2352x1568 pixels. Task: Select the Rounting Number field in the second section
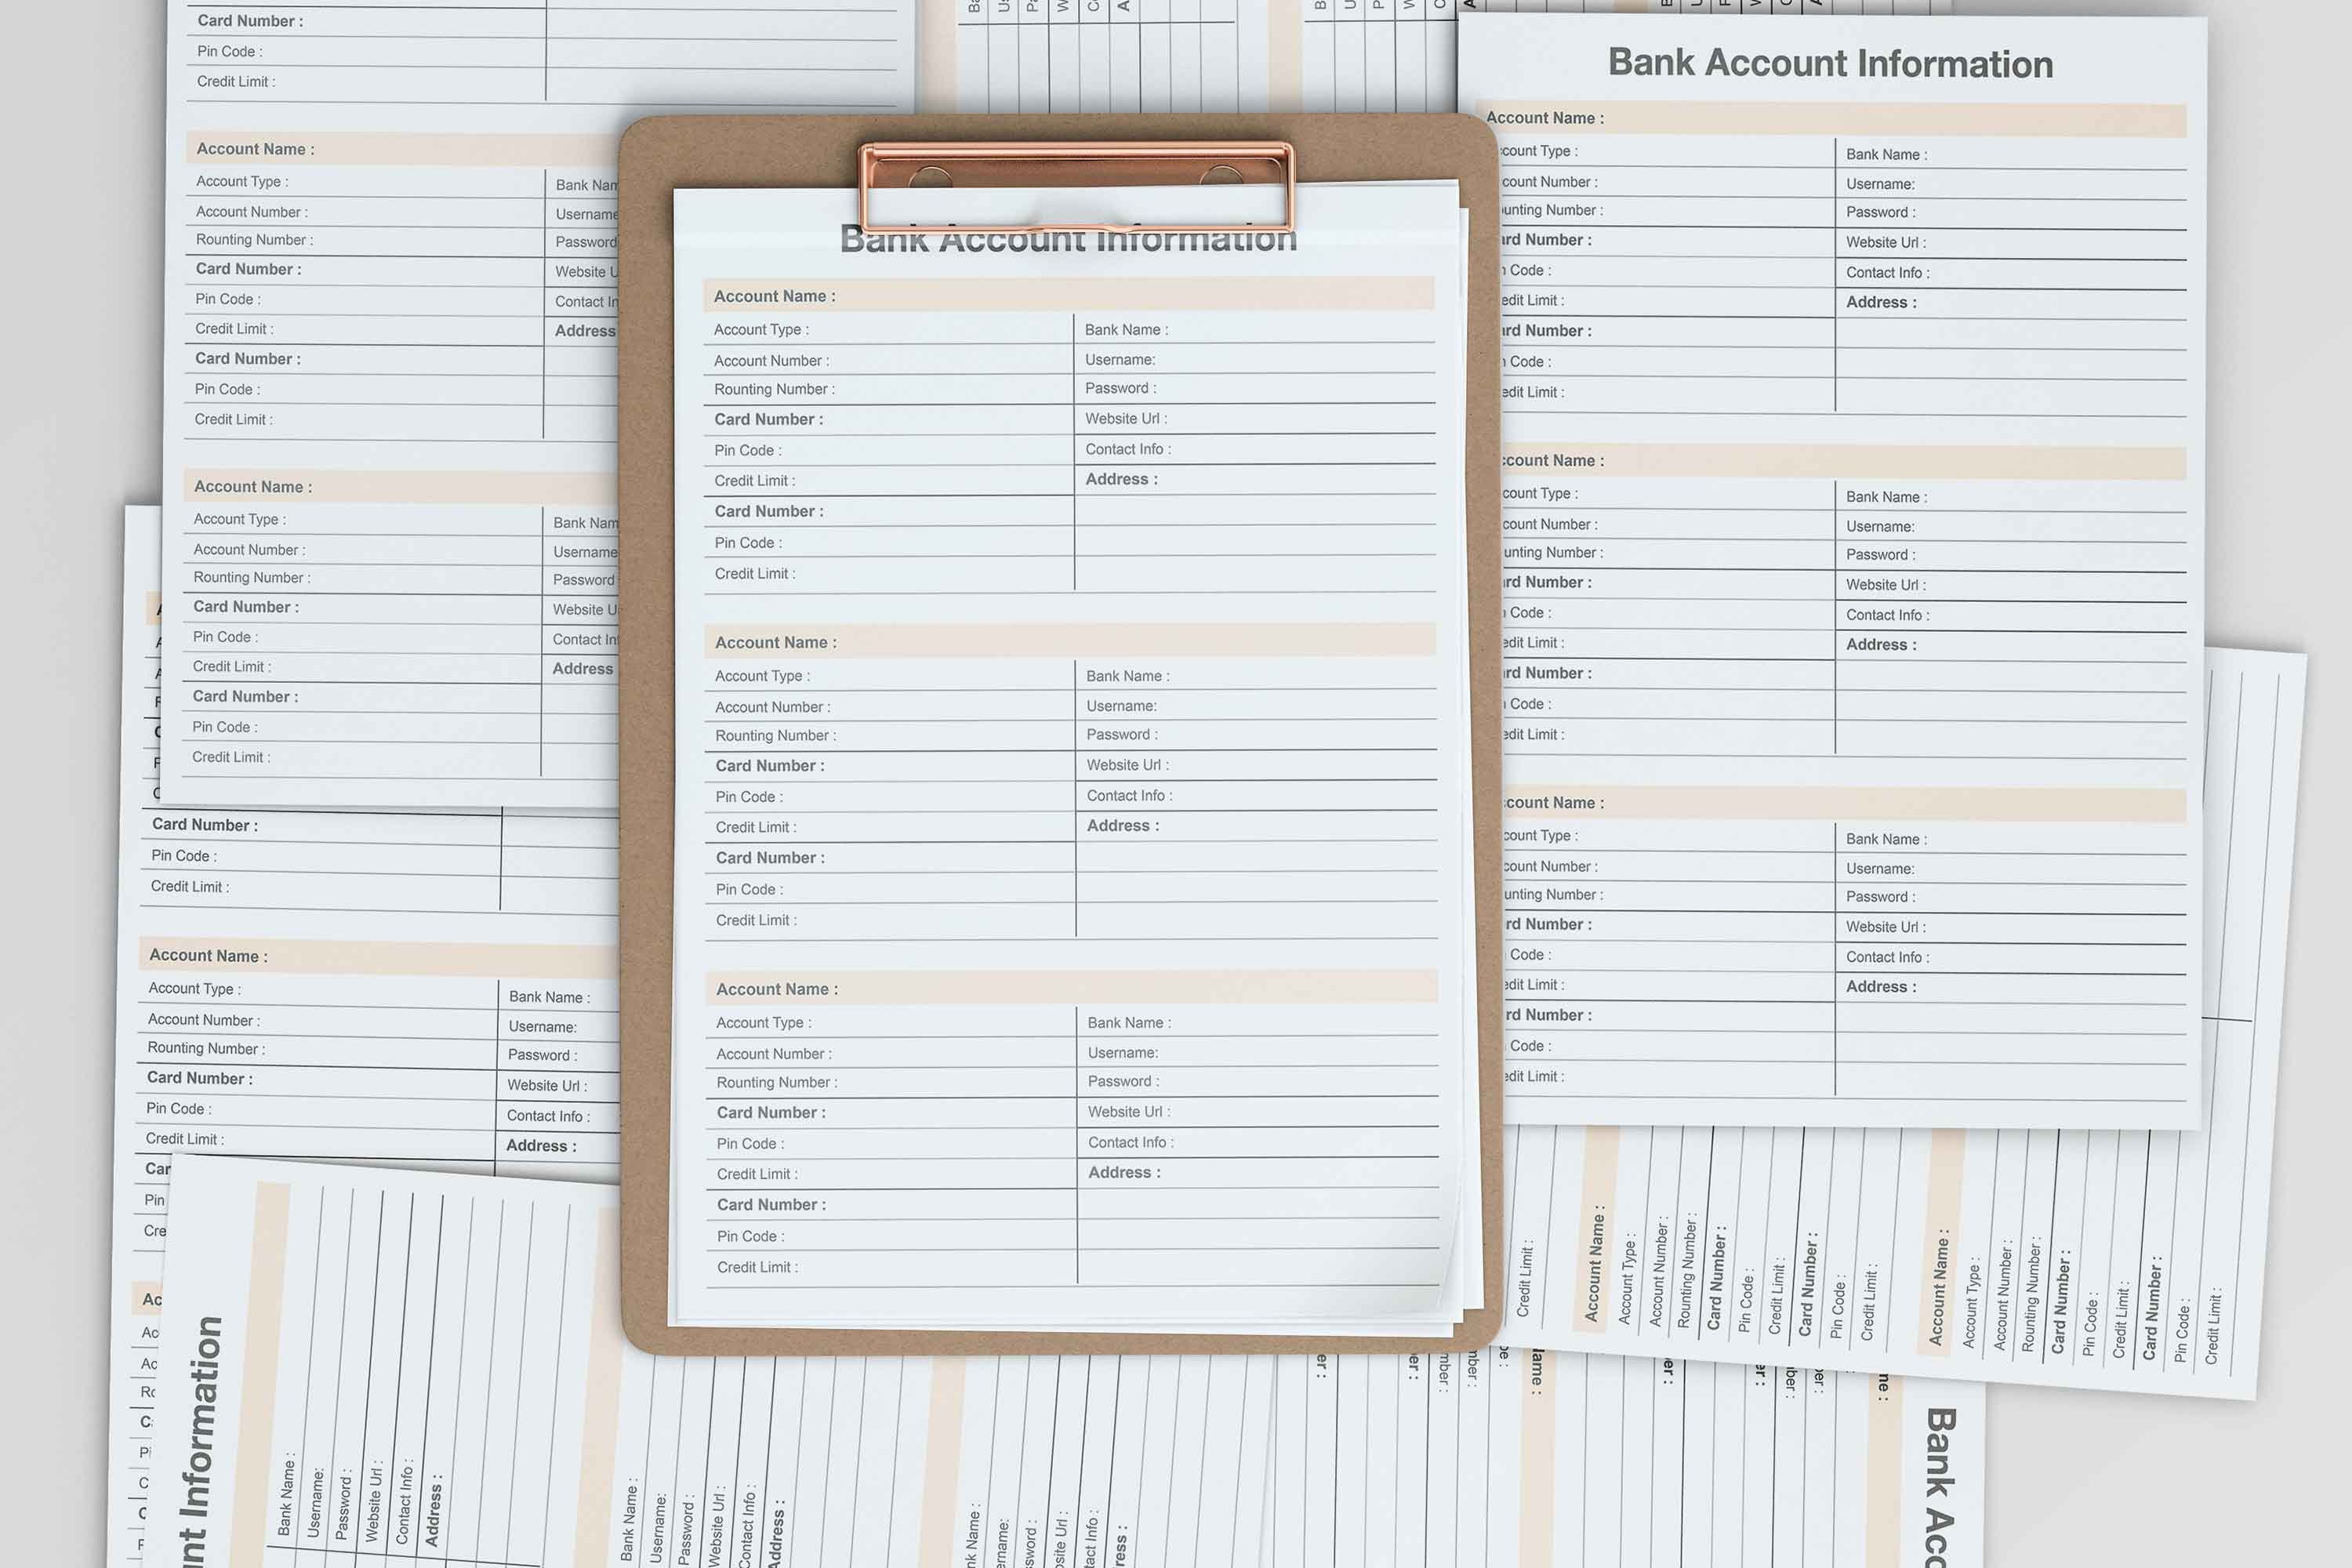(x=773, y=735)
